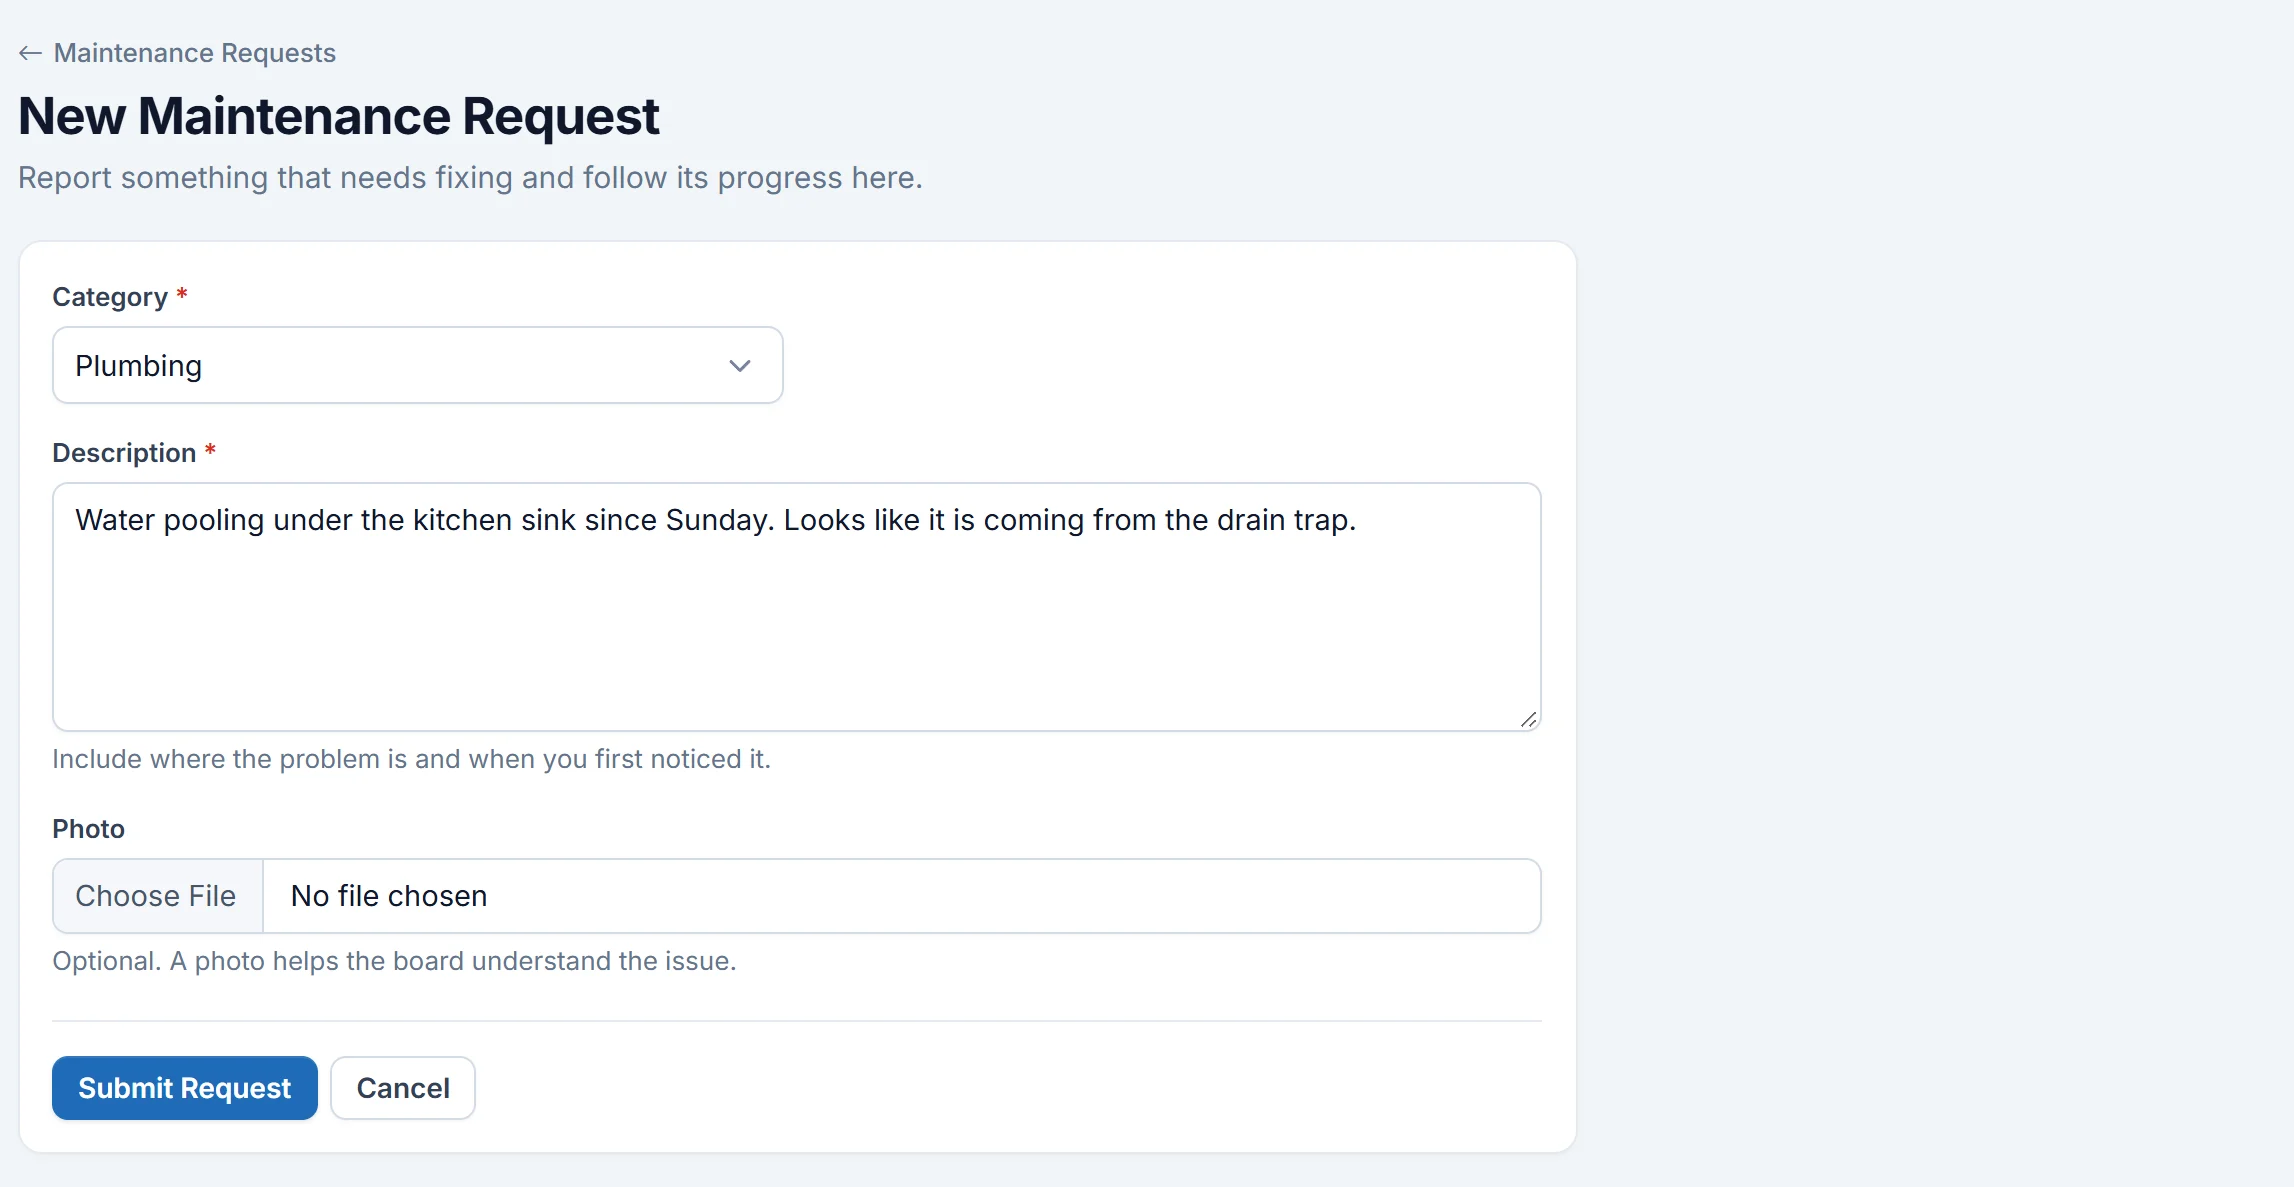2294x1187 pixels.
Task: Click the optional photo helper text
Action: tap(394, 961)
